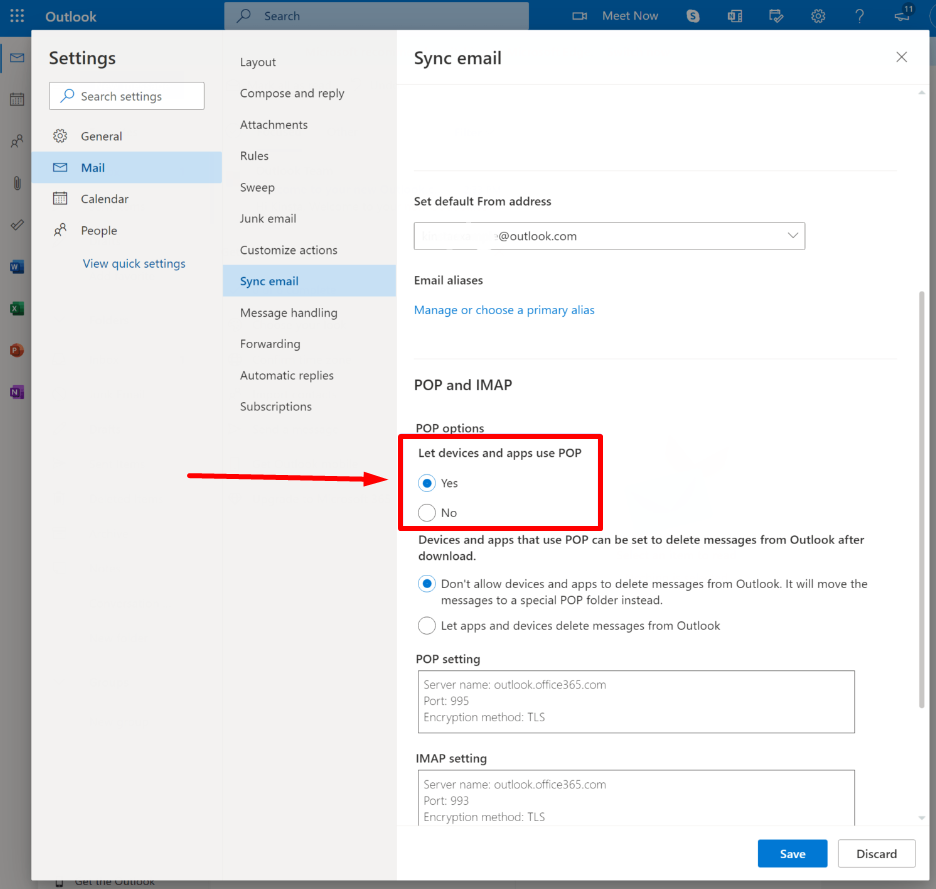Open the Forwarding section

(x=309, y=344)
